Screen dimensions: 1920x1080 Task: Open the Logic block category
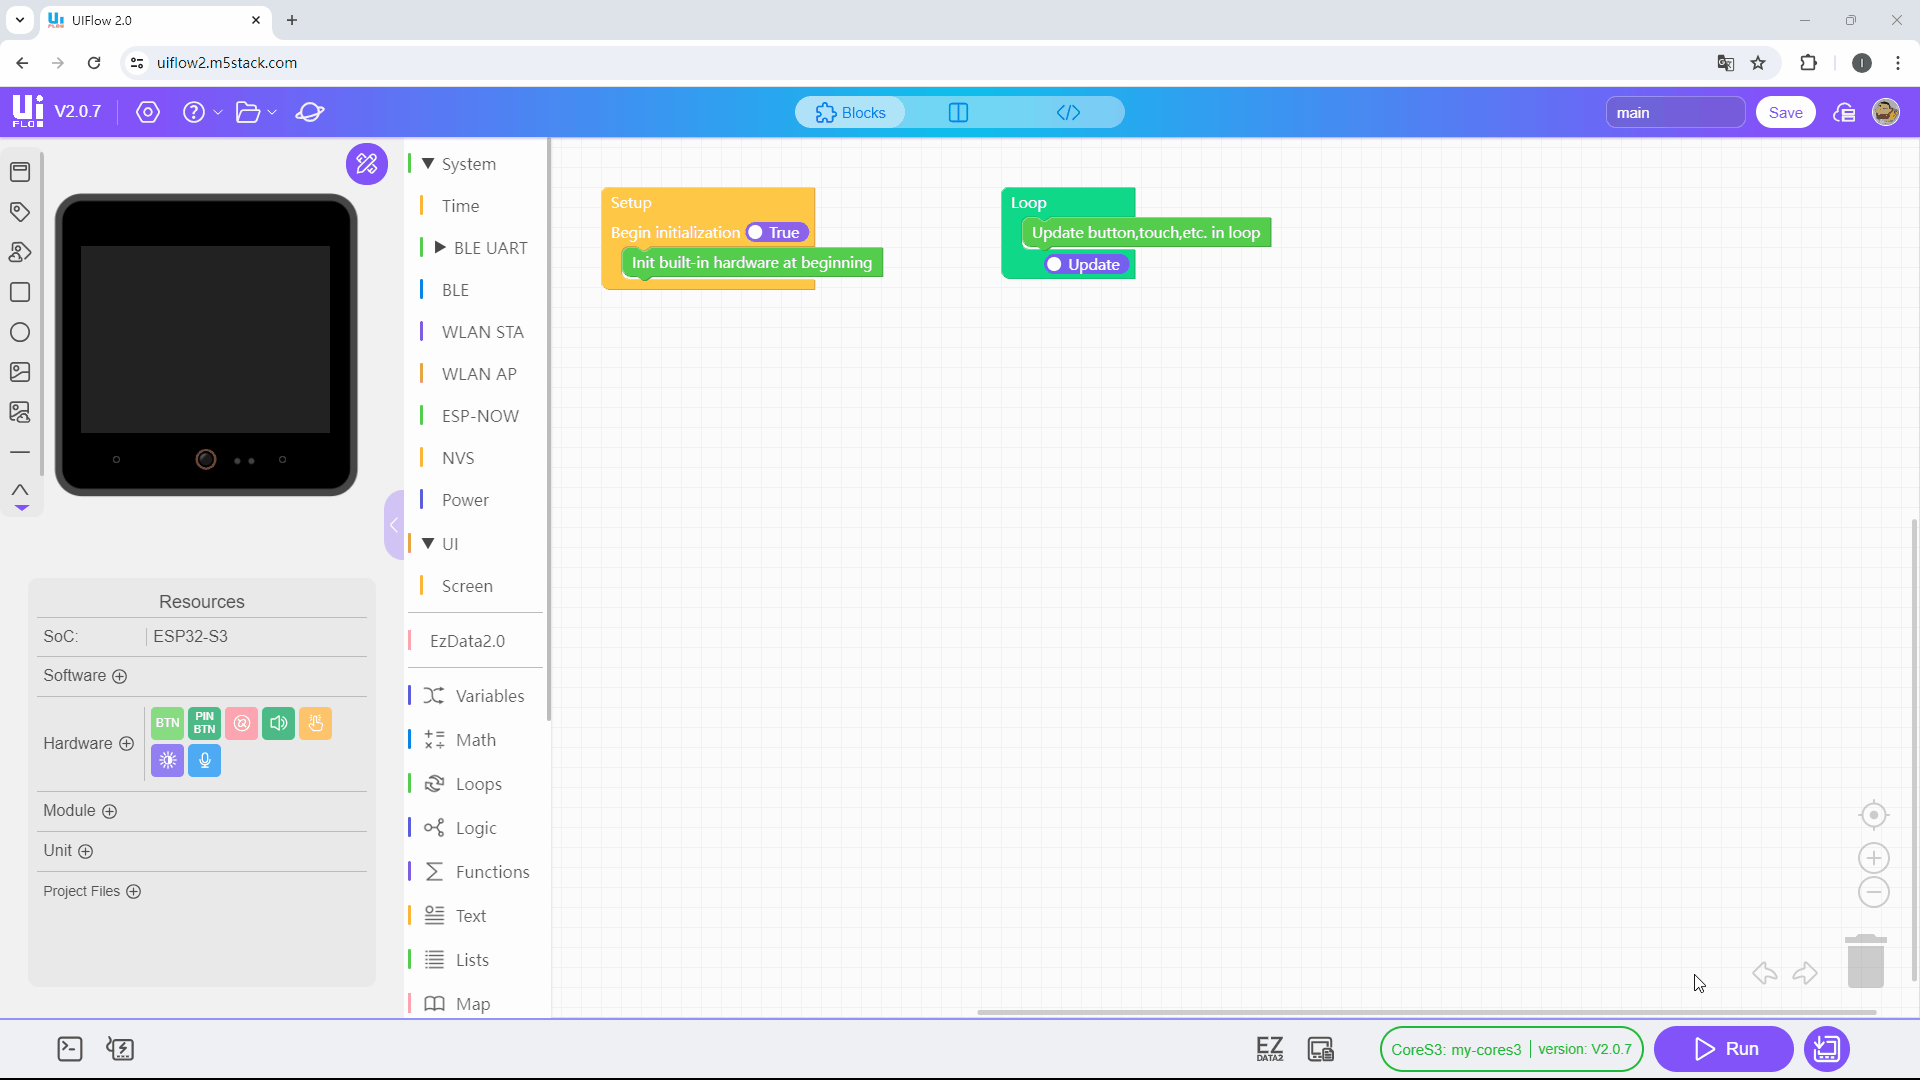click(475, 828)
